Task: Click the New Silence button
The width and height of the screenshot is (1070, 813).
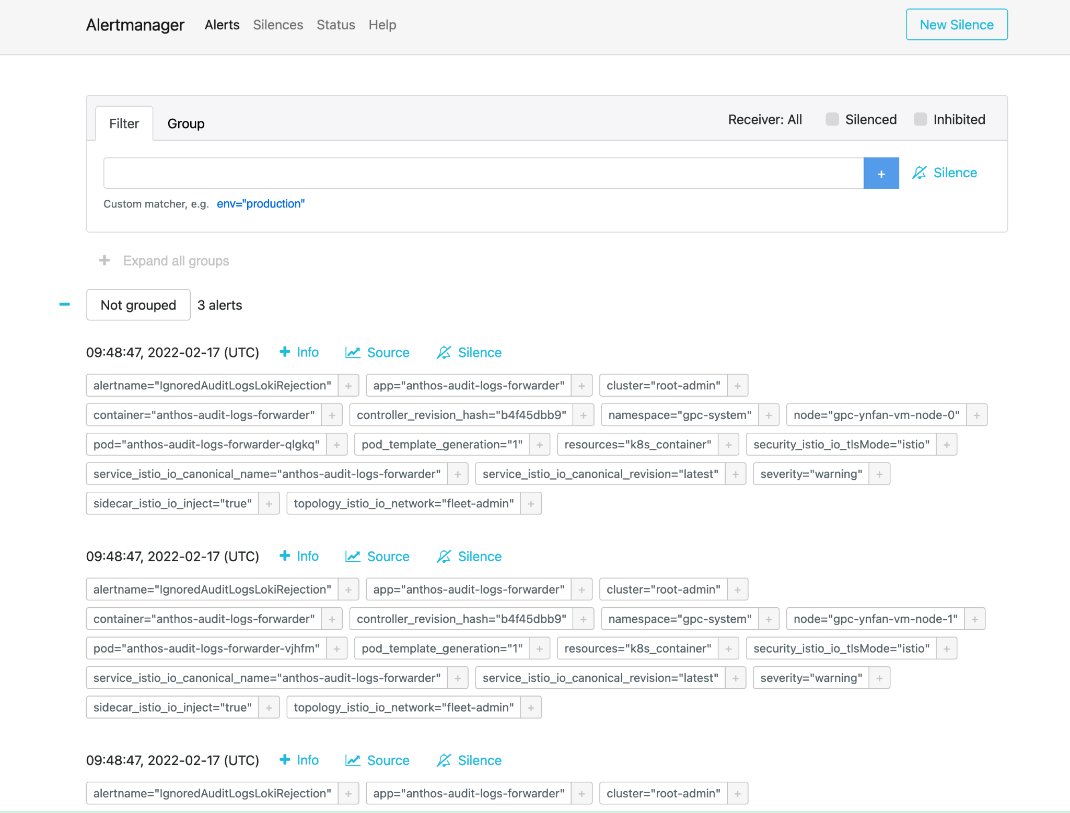Action: (956, 25)
